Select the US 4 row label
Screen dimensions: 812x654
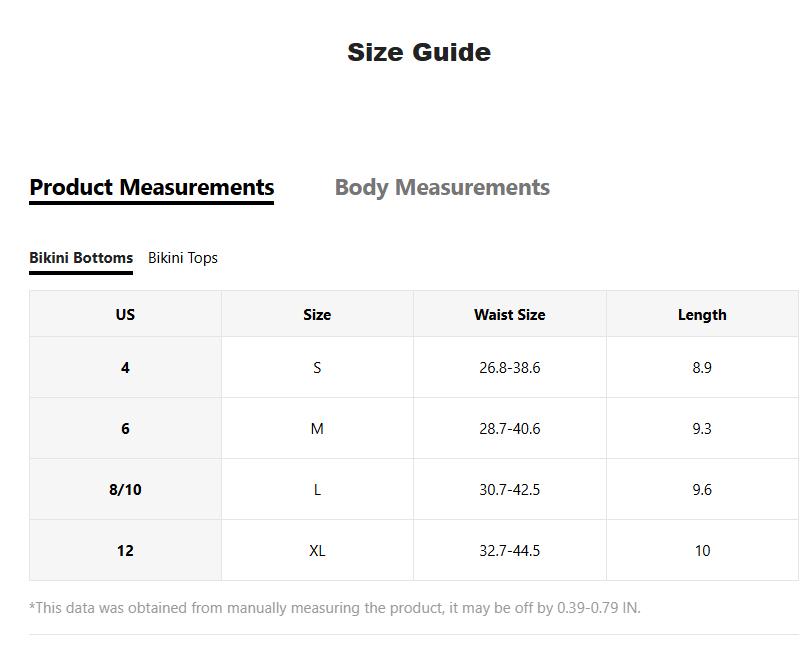125,368
